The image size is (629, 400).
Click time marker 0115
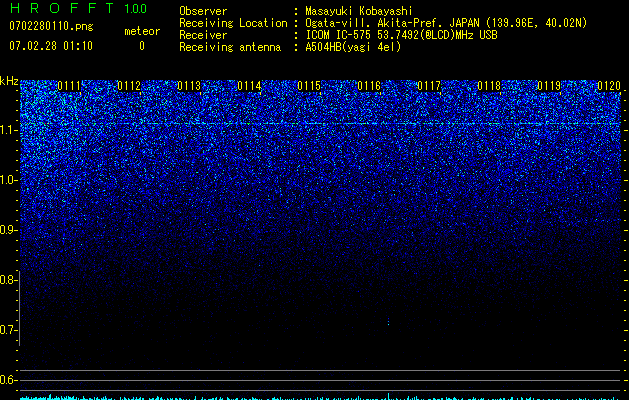coord(309,86)
